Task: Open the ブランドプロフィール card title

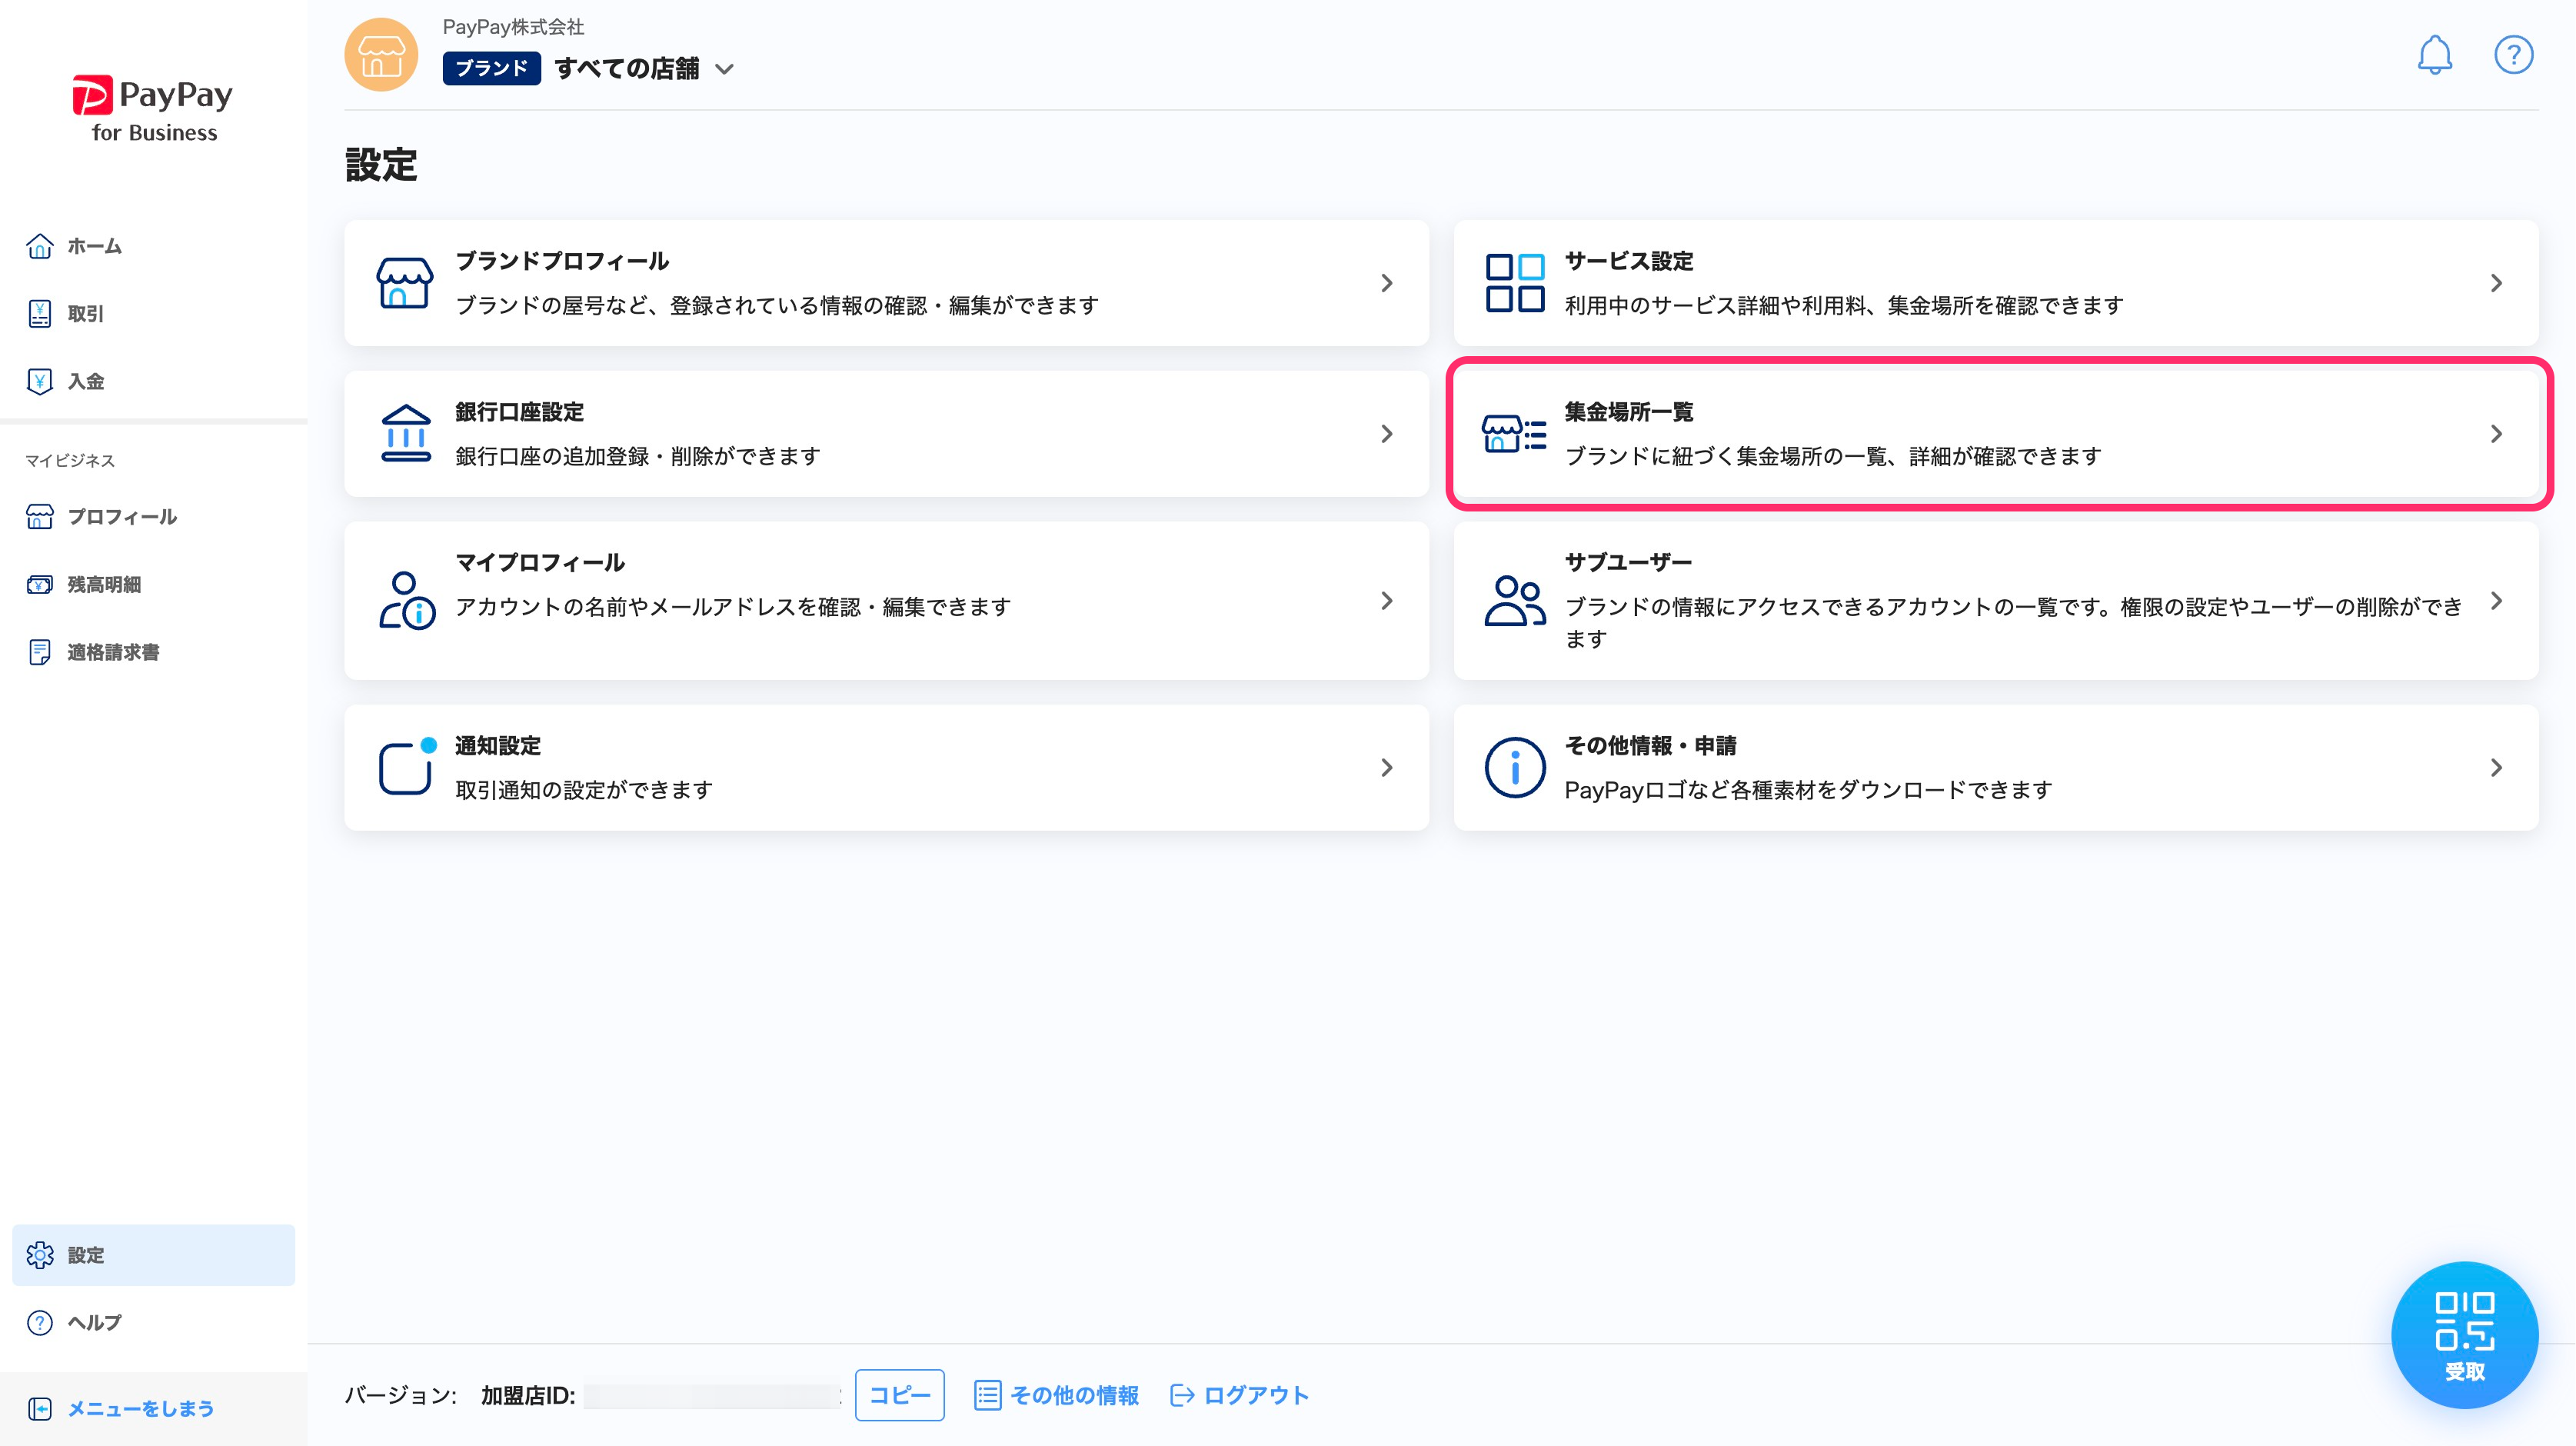Action: click(x=562, y=261)
